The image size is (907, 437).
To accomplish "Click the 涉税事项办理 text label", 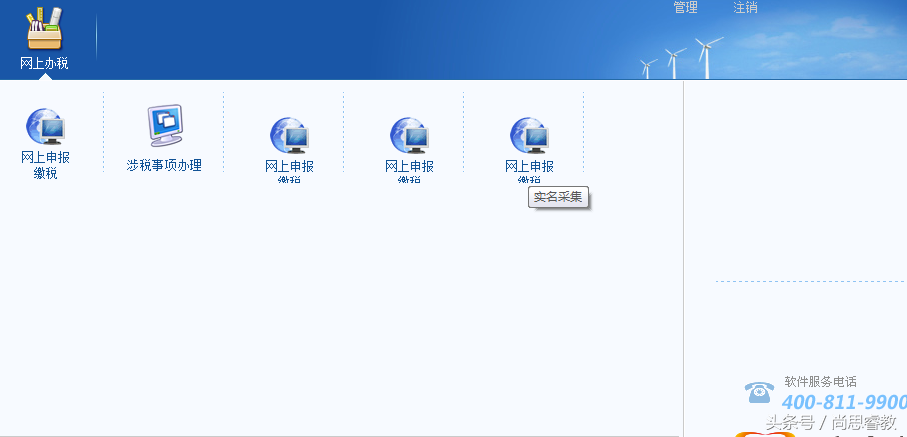I will [164, 165].
